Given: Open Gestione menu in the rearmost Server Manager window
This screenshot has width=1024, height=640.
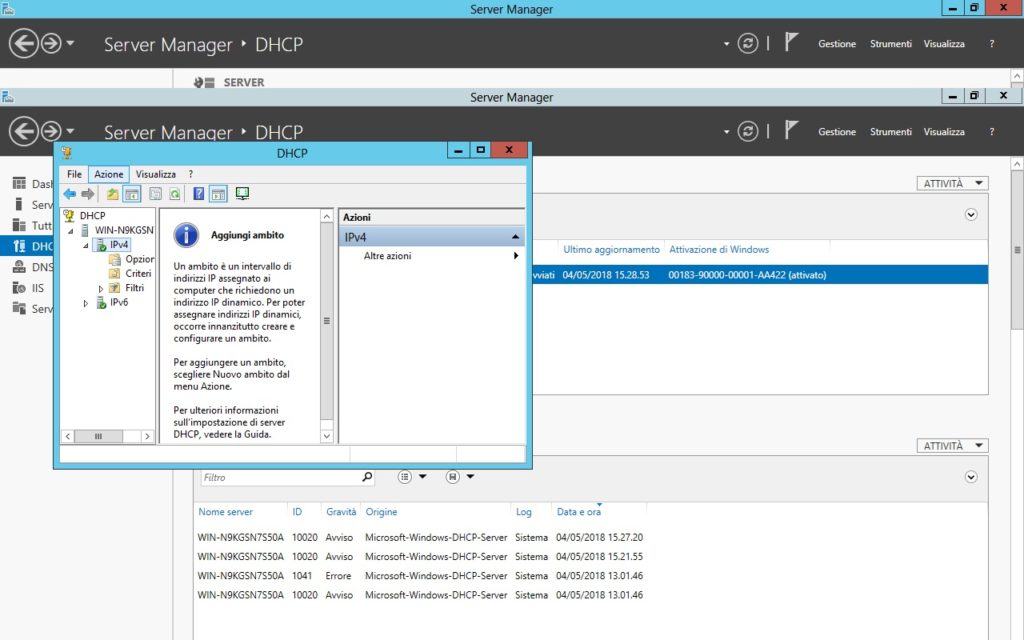Looking at the screenshot, I should (x=837, y=44).
